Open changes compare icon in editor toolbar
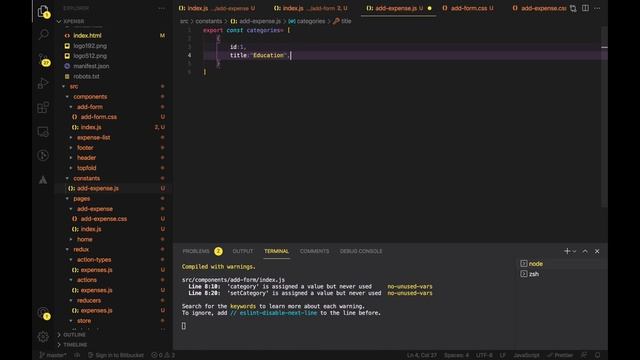Image resolution: width=640 pixels, height=360 pixels. pos(573,8)
